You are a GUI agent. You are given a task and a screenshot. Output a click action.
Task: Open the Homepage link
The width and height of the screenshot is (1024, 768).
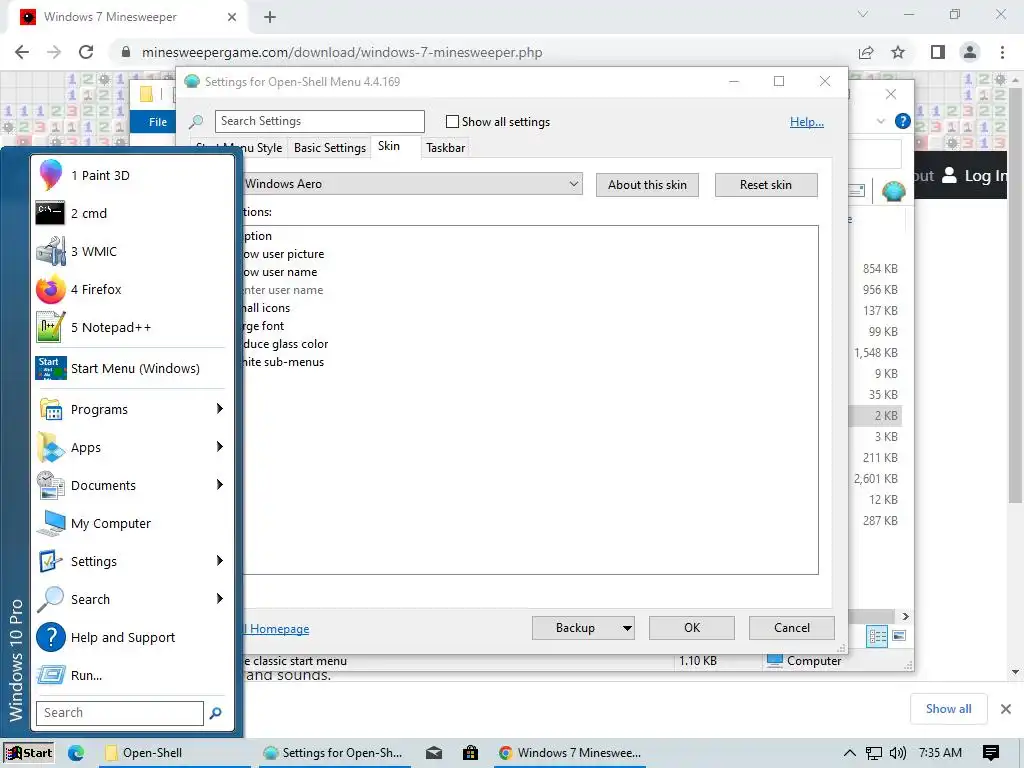(277, 629)
